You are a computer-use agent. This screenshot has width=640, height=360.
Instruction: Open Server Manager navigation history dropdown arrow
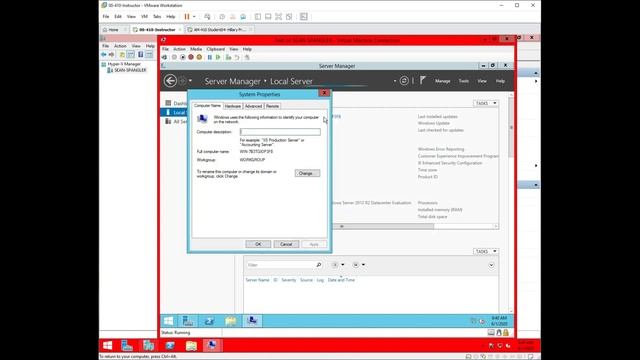pos(190,81)
